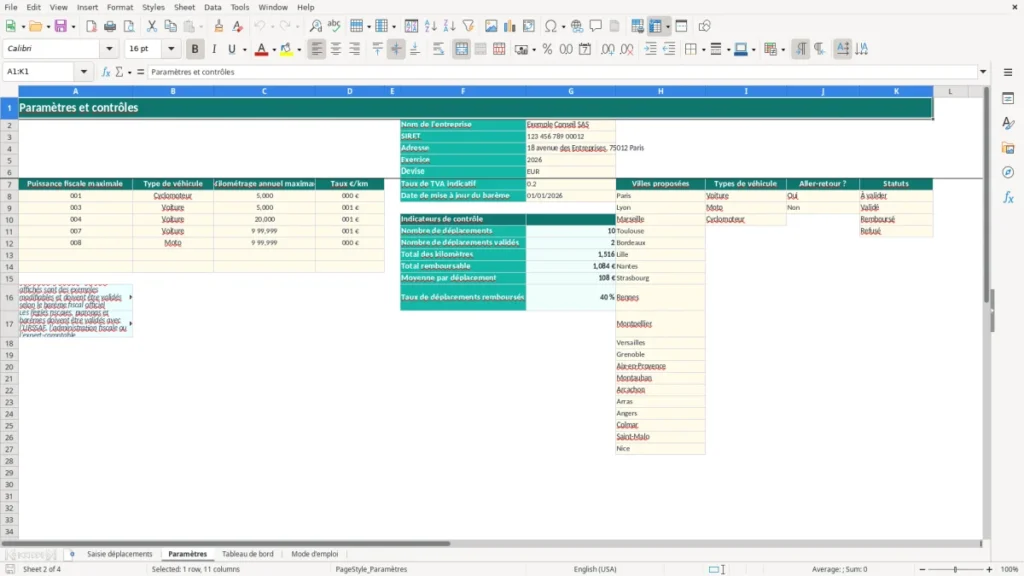Click the Save document icon
1024x576 pixels.
(x=61, y=26)
